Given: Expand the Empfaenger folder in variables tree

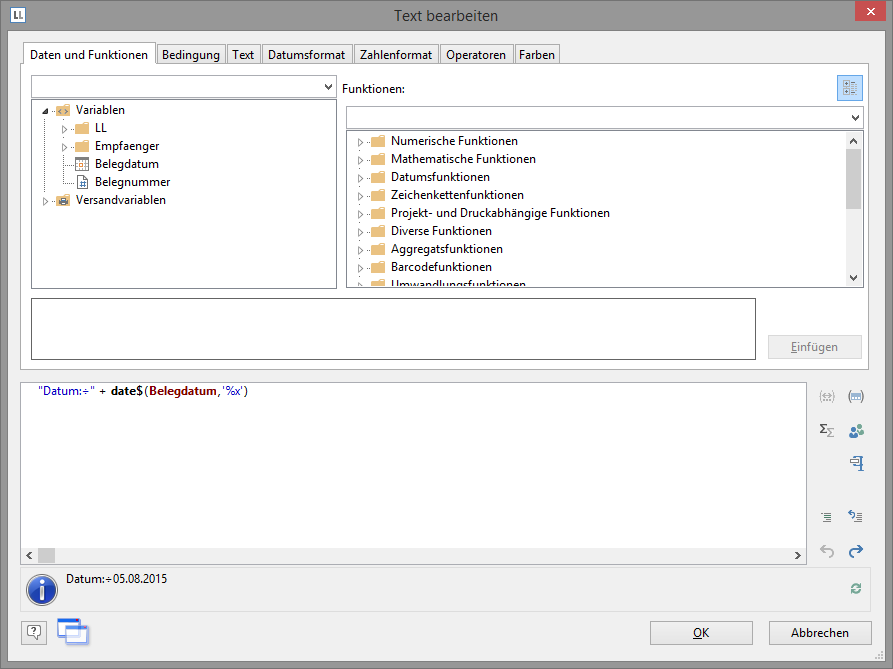Looking at the screenshot, I should (x=64, y=147).
